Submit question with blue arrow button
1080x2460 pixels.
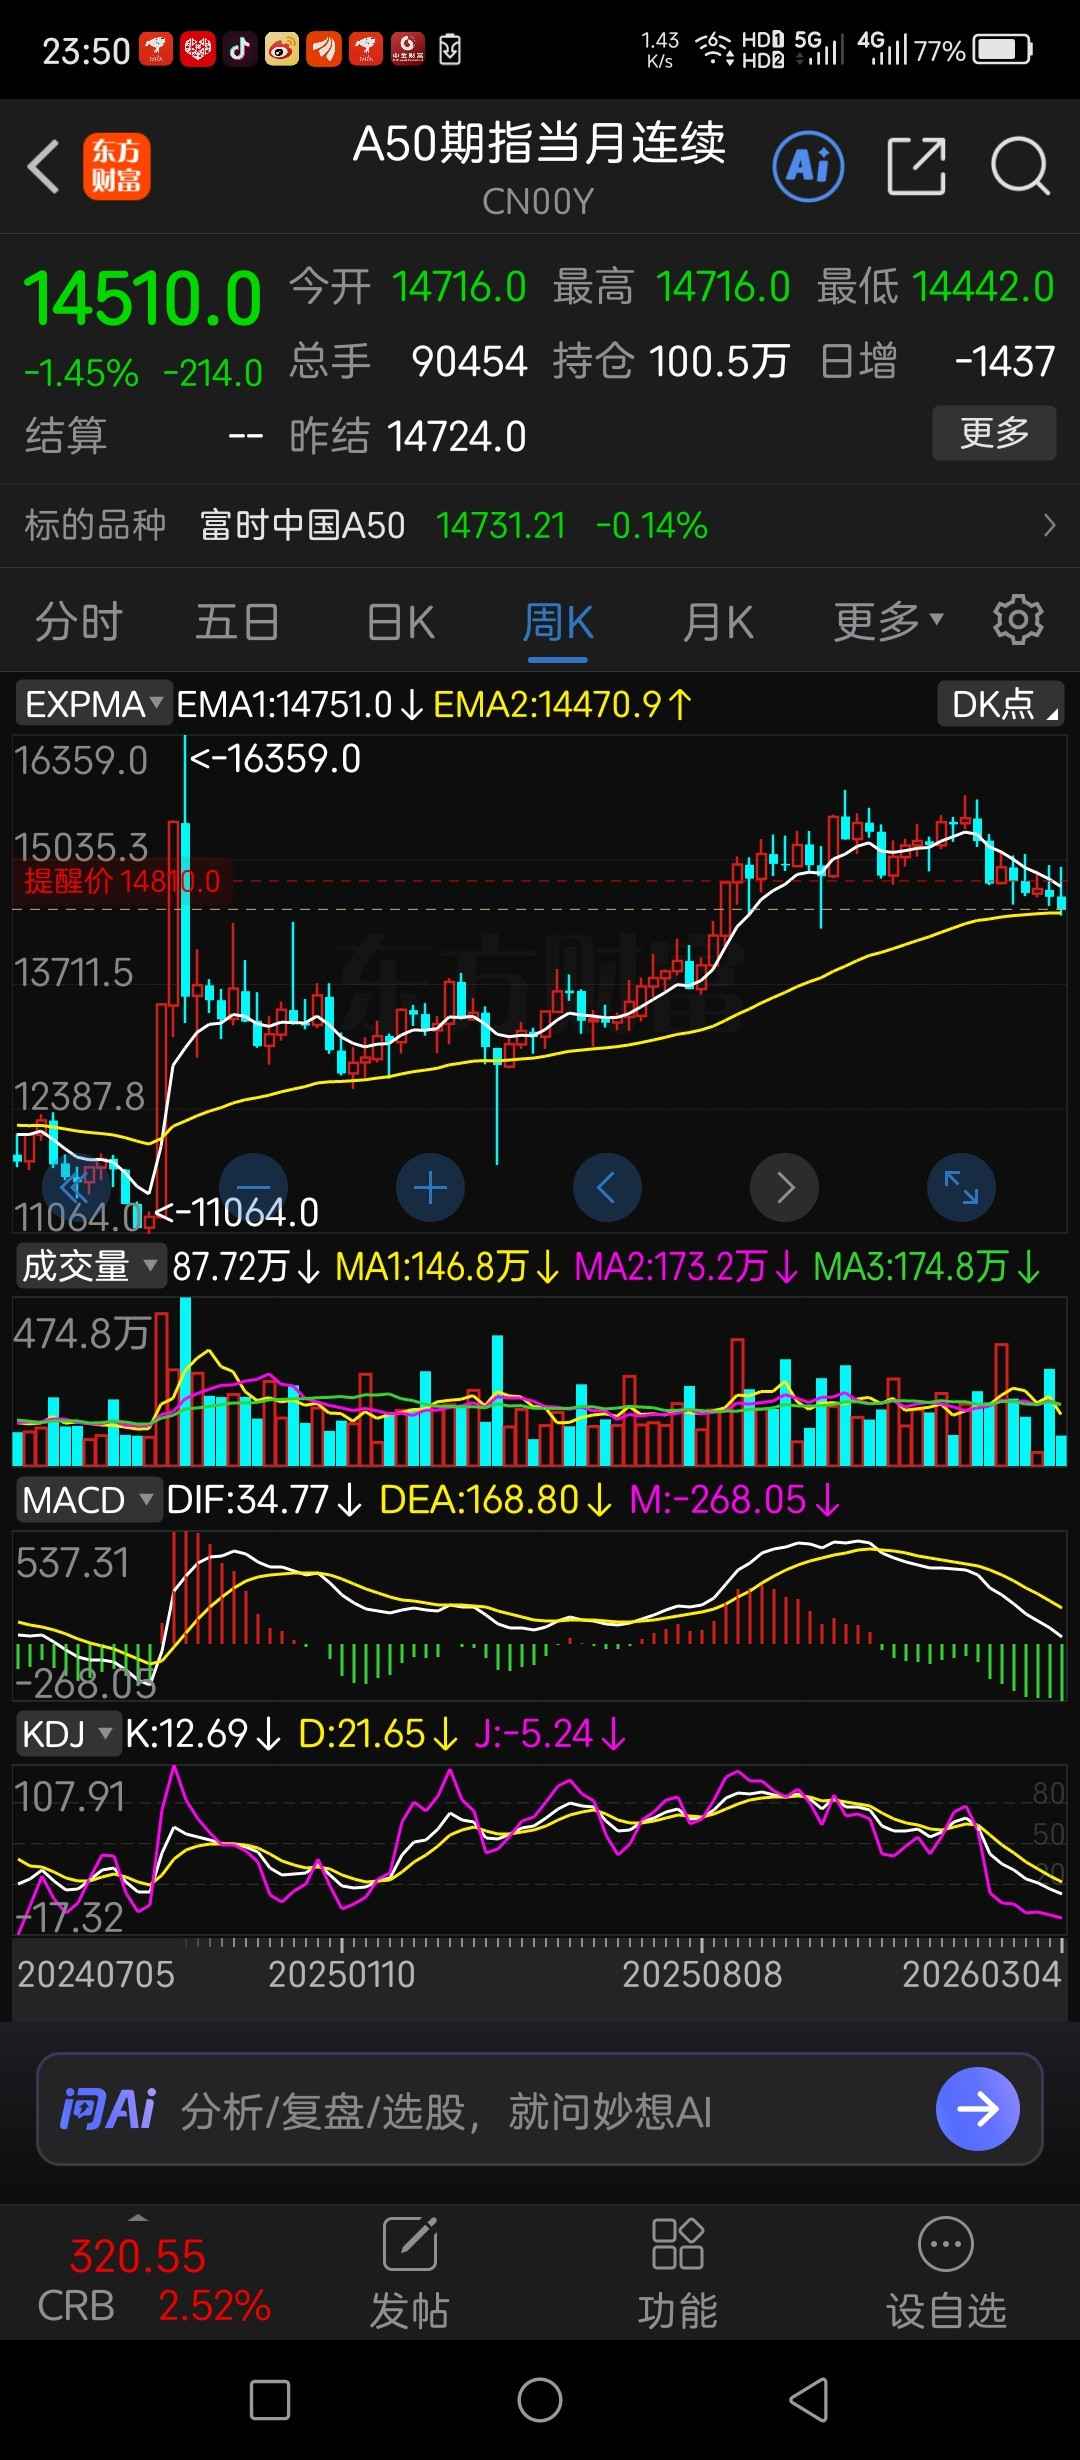(977, 2108)
